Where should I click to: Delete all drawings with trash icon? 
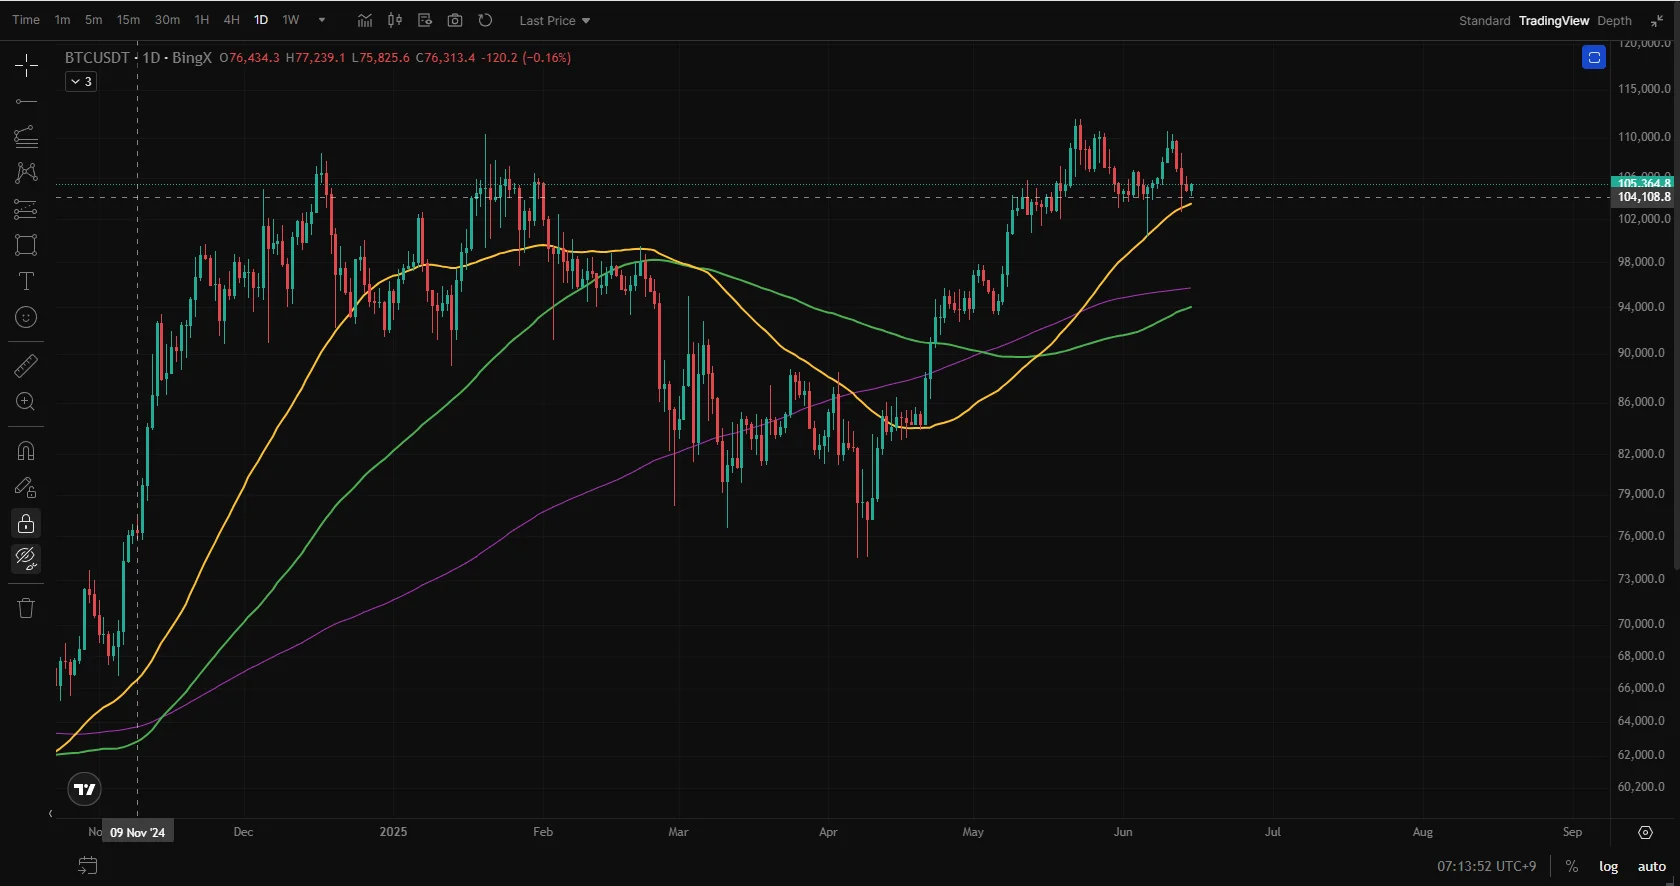pos(26,608)
